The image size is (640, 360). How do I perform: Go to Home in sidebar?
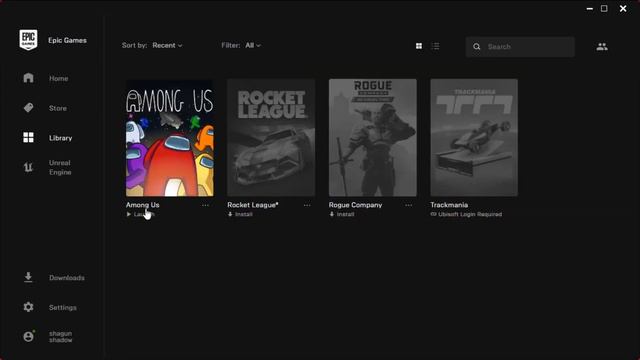(x=58, y=78)
